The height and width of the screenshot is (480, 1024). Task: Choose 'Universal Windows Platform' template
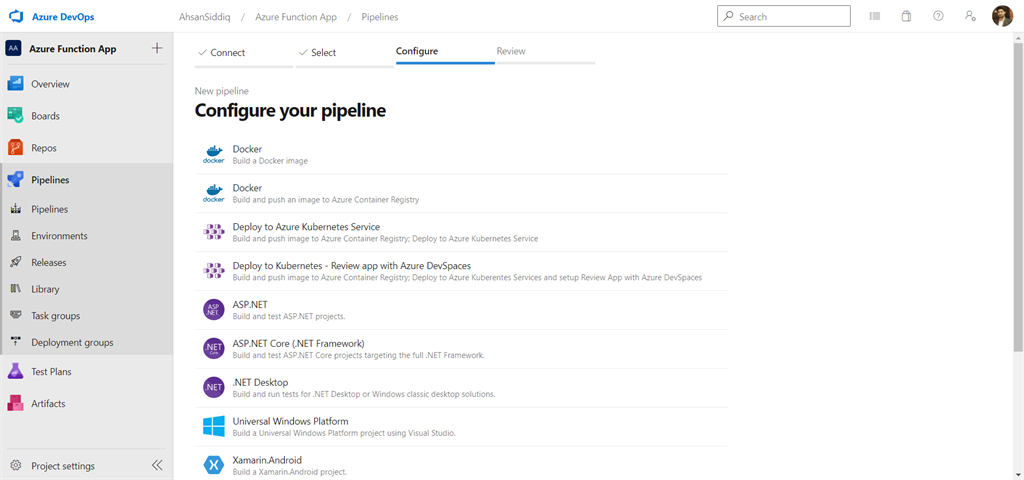(461, 426)
